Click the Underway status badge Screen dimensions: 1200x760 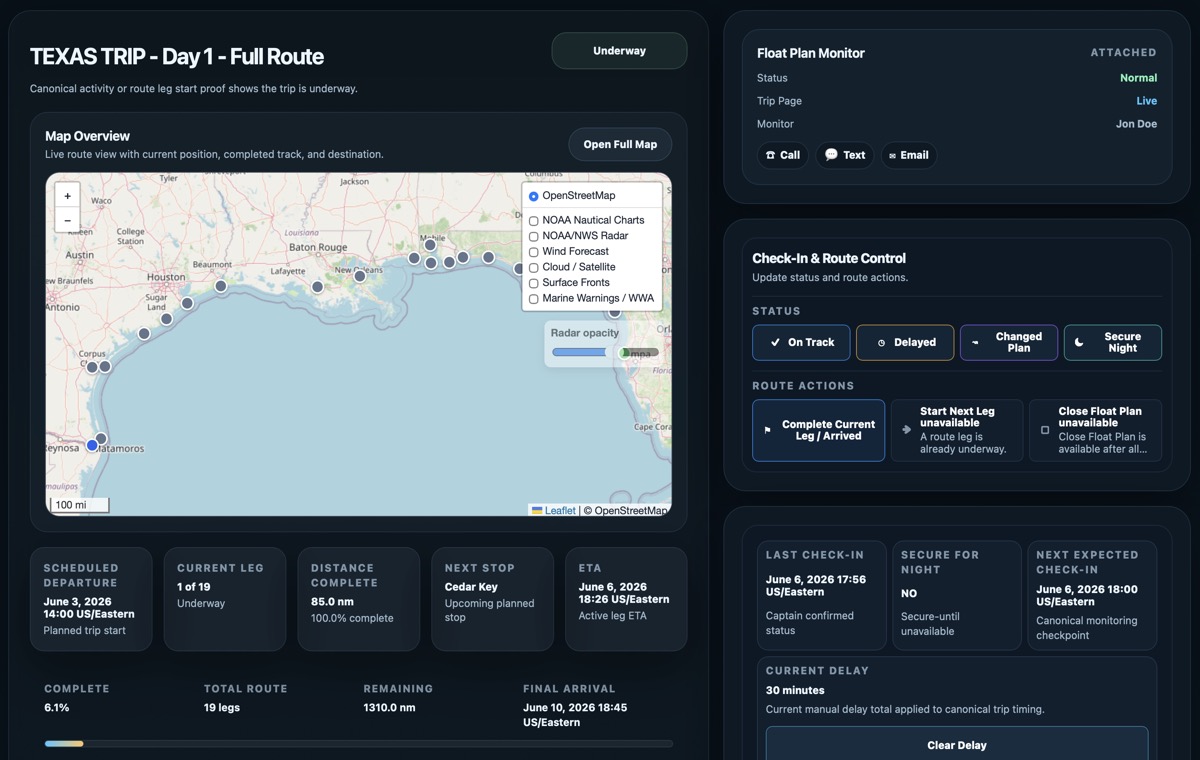[619, 51]
